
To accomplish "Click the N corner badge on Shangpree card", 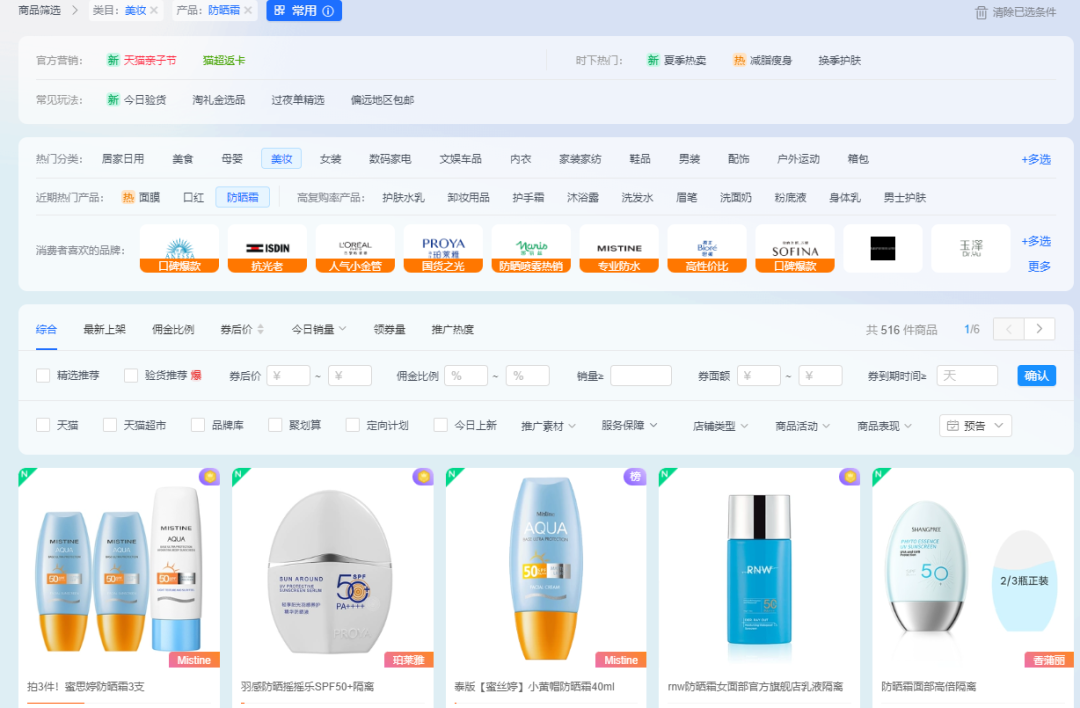I will point(880,476).
